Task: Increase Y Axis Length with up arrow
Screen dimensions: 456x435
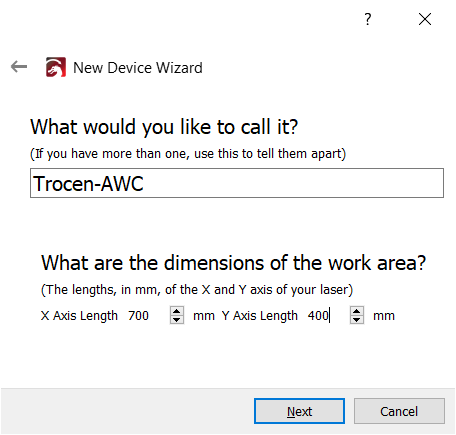Action: pos(357,311)
